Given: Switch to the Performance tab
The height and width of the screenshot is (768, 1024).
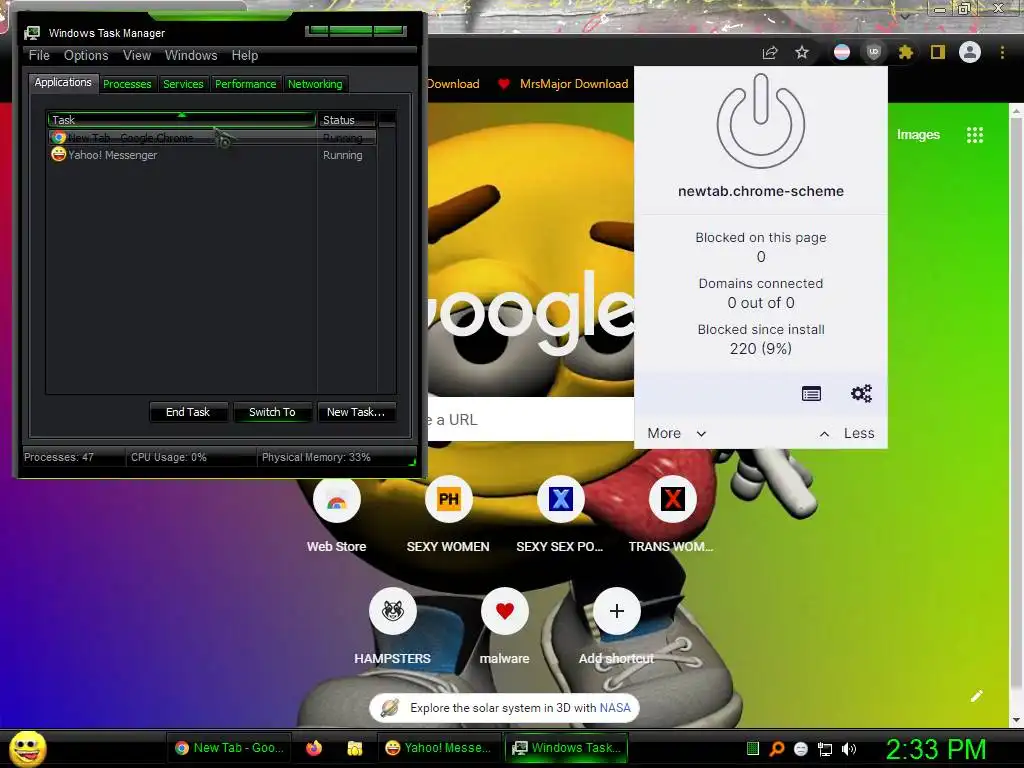Looking at the screenshot, I should [x=246, y=84].
